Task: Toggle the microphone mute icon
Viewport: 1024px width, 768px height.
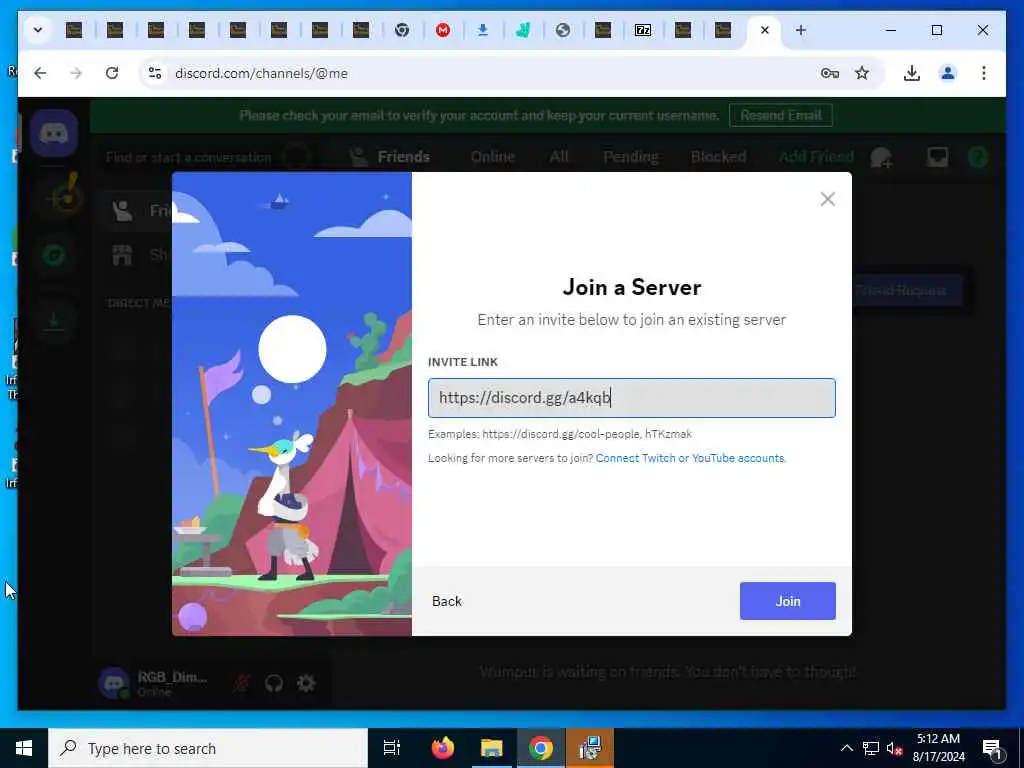Action: pos(242,683)
